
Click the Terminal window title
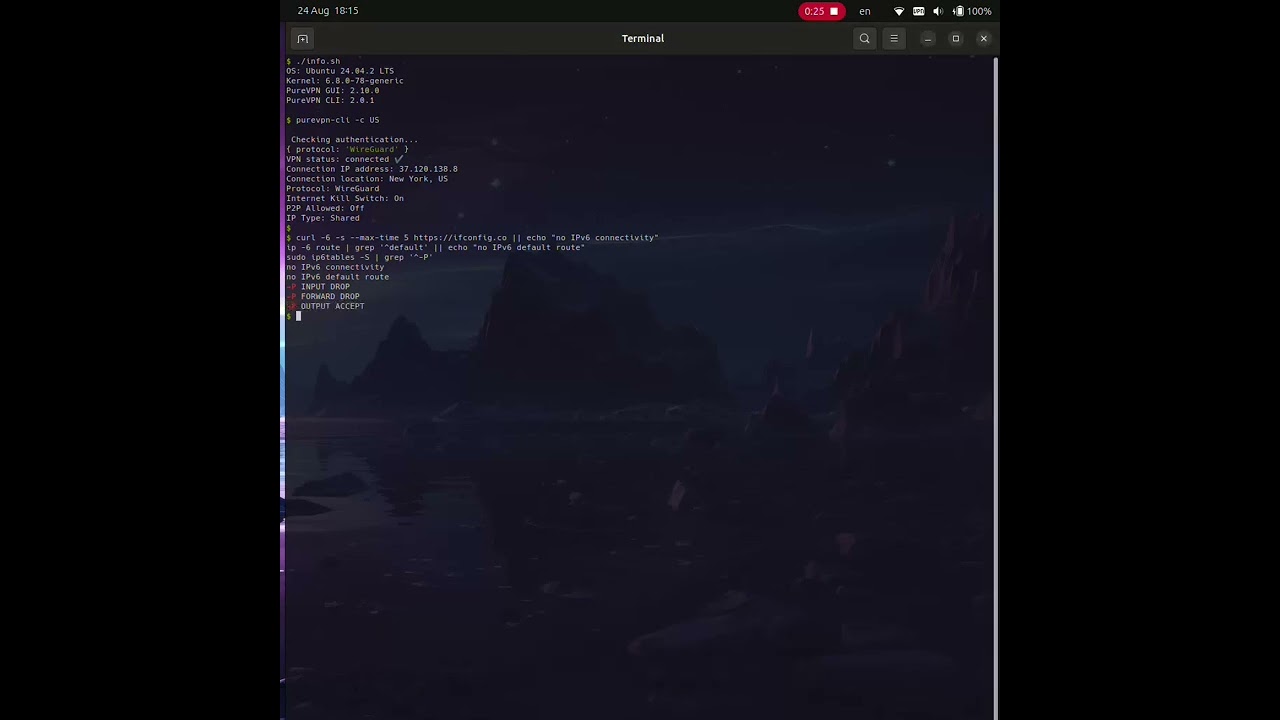[642, 39]
